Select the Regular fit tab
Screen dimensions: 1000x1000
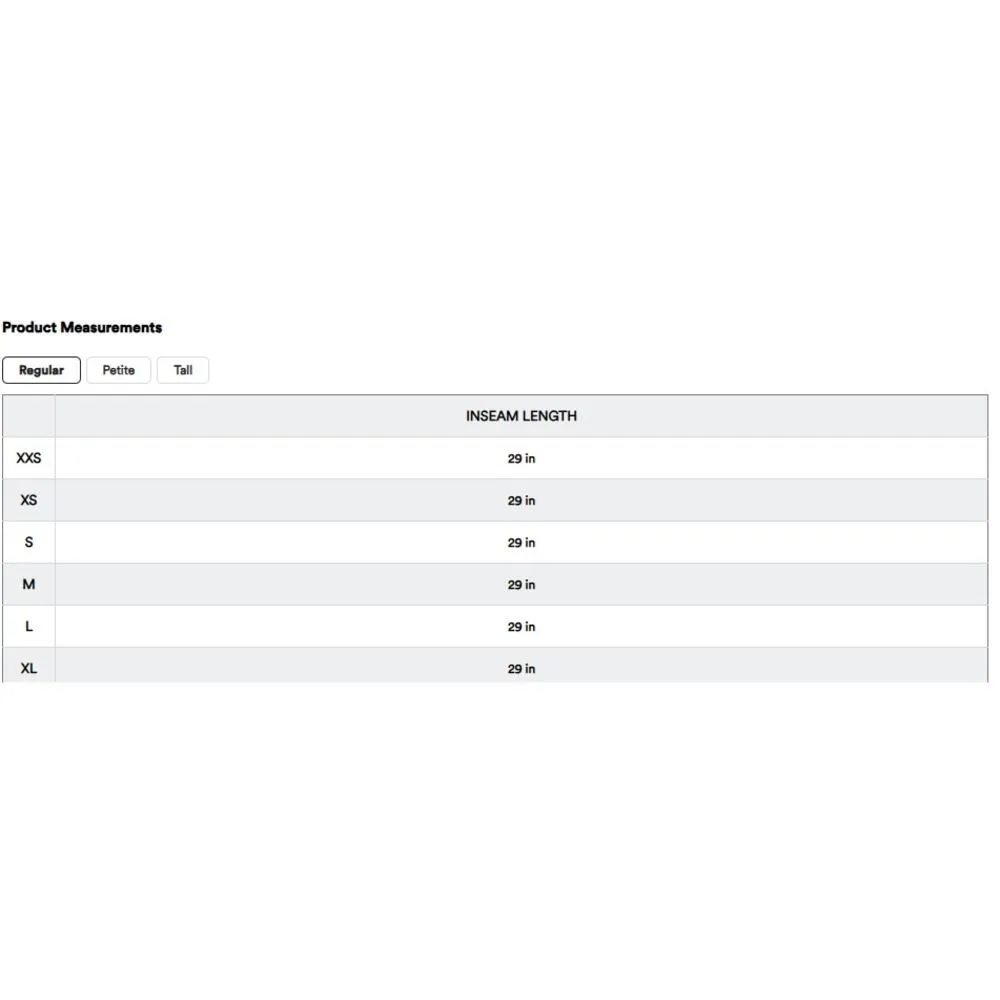click(x=41, y=370)
